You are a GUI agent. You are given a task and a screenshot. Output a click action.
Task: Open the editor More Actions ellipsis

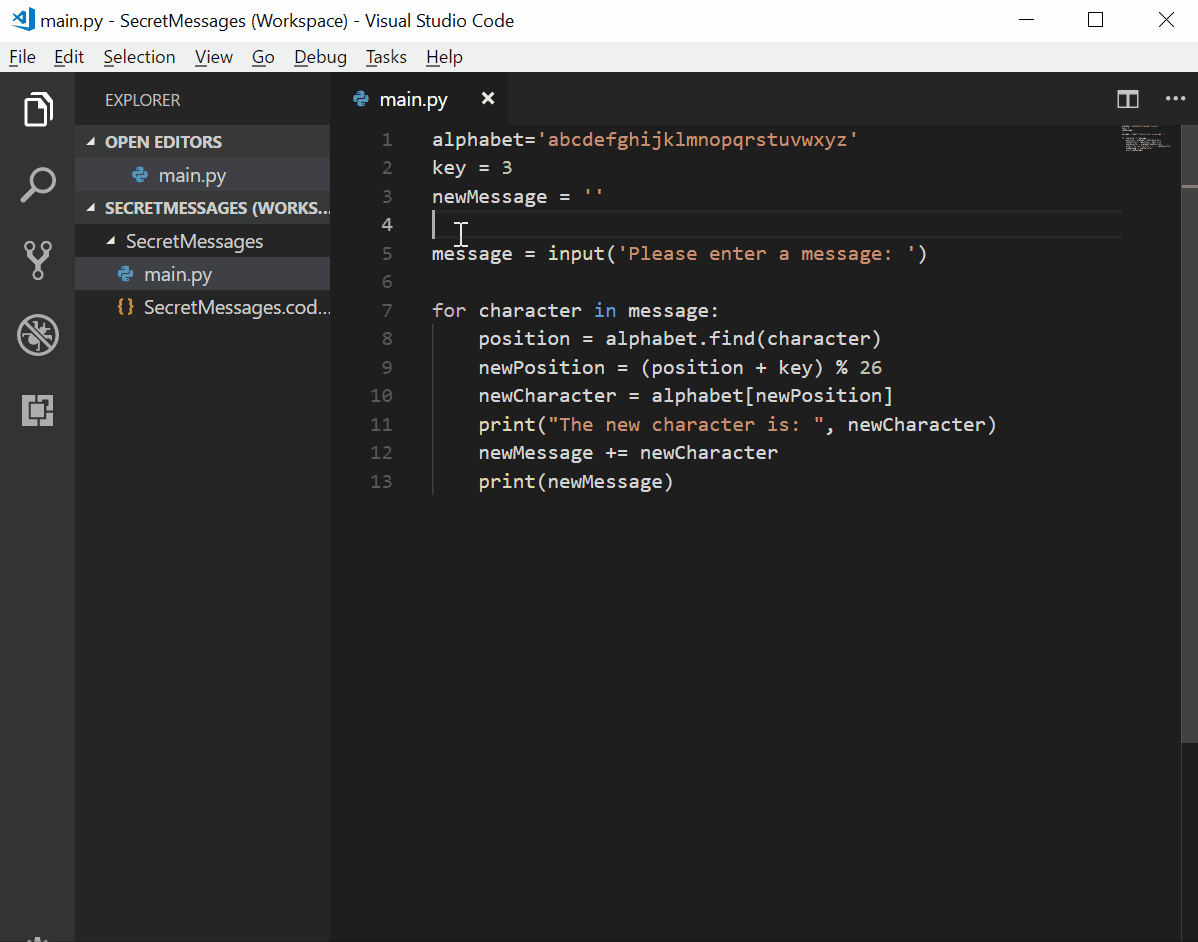click(x=1175, y=99)
